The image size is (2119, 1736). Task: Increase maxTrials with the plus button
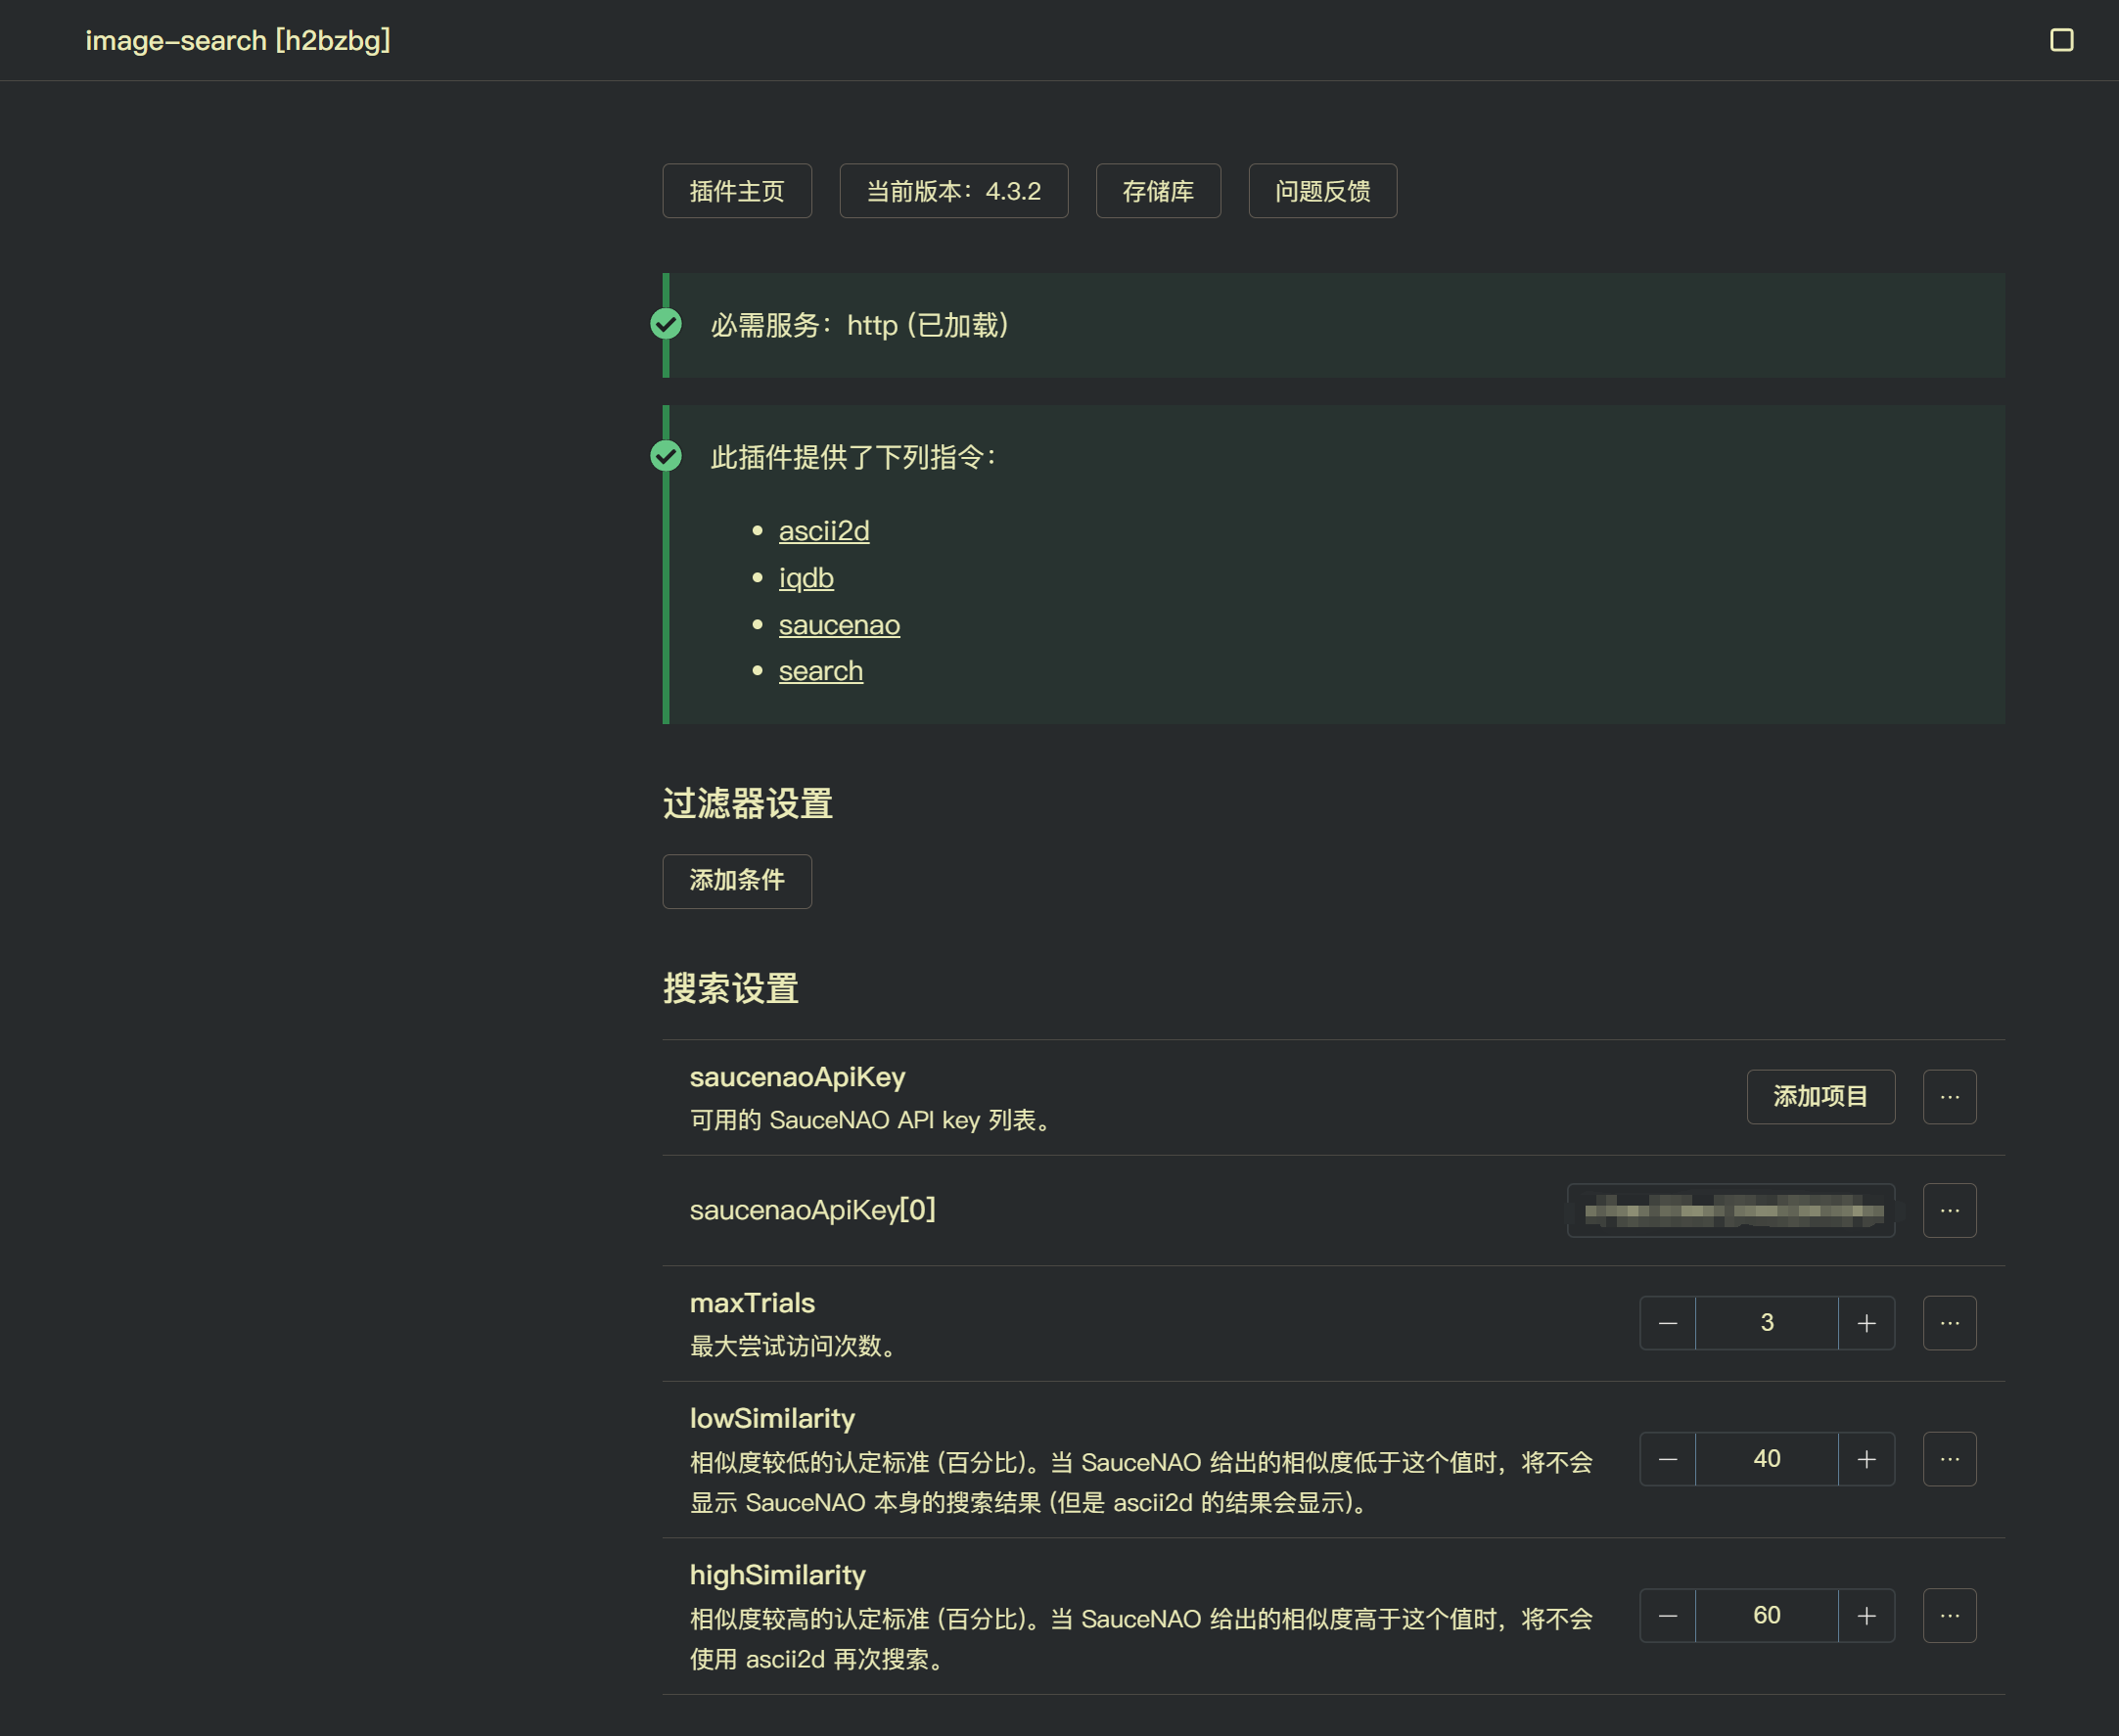tap(1866, 1322)
